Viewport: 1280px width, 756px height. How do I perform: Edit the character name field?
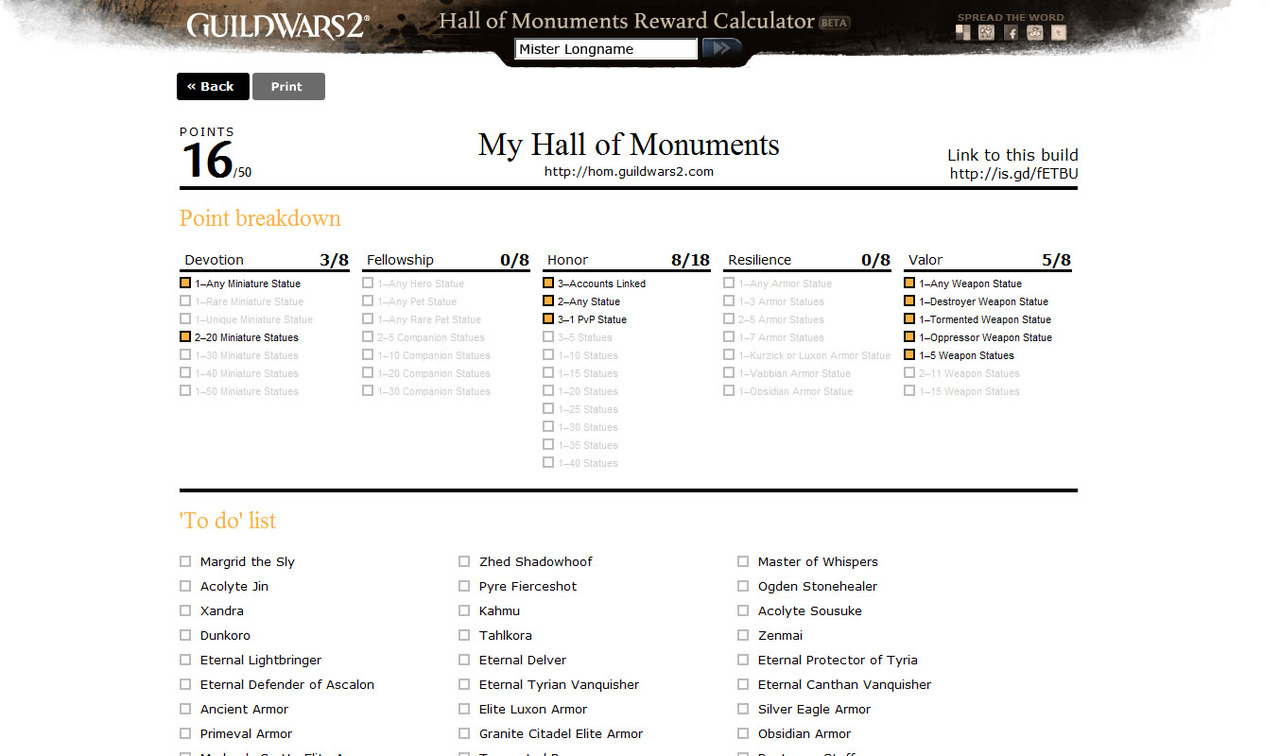point(606,49)
